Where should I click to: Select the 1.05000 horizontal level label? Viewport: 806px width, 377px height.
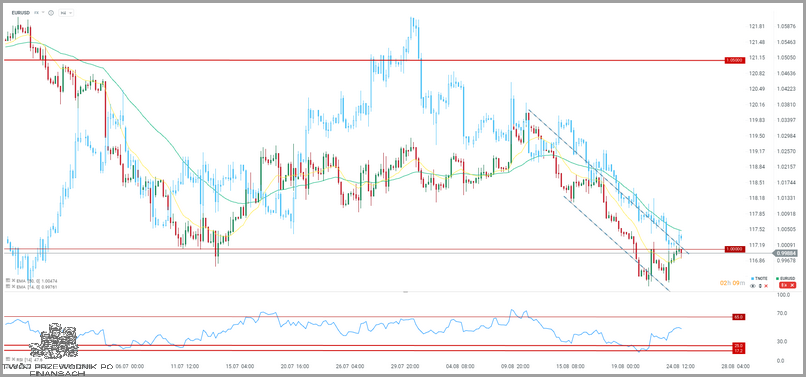(735, 60)
